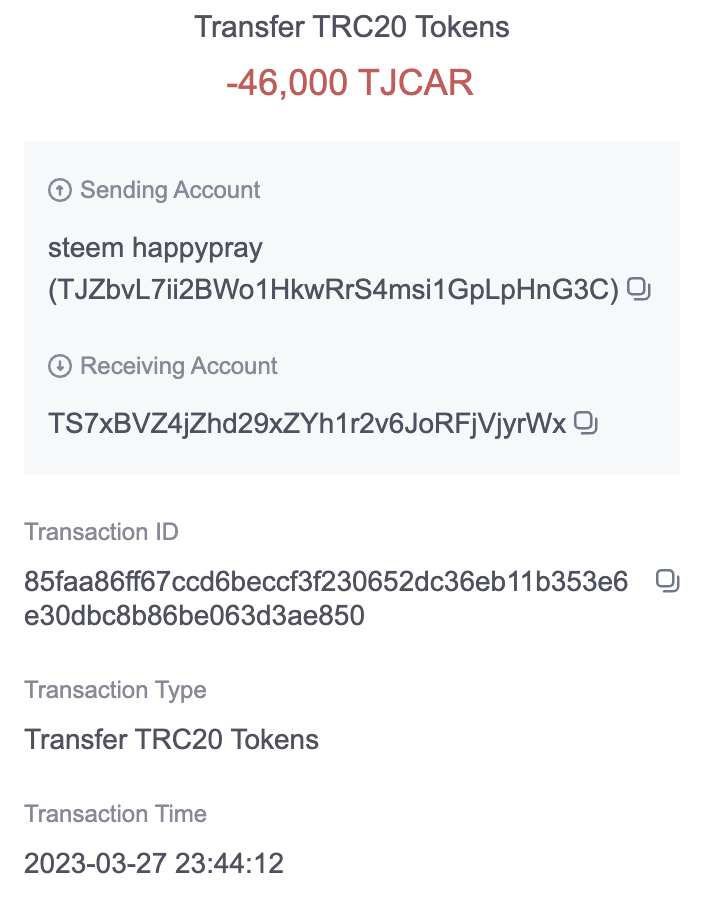The image size is (706, 912).
Task: Click the Transaction ID label
Action: click(101, 532)
